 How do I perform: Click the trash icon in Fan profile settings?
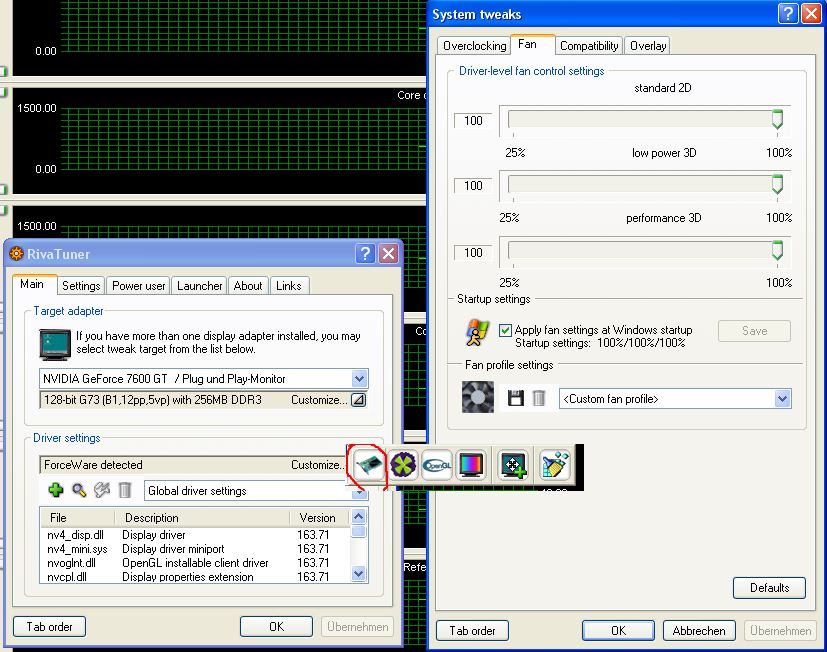[x=538, y=398]
